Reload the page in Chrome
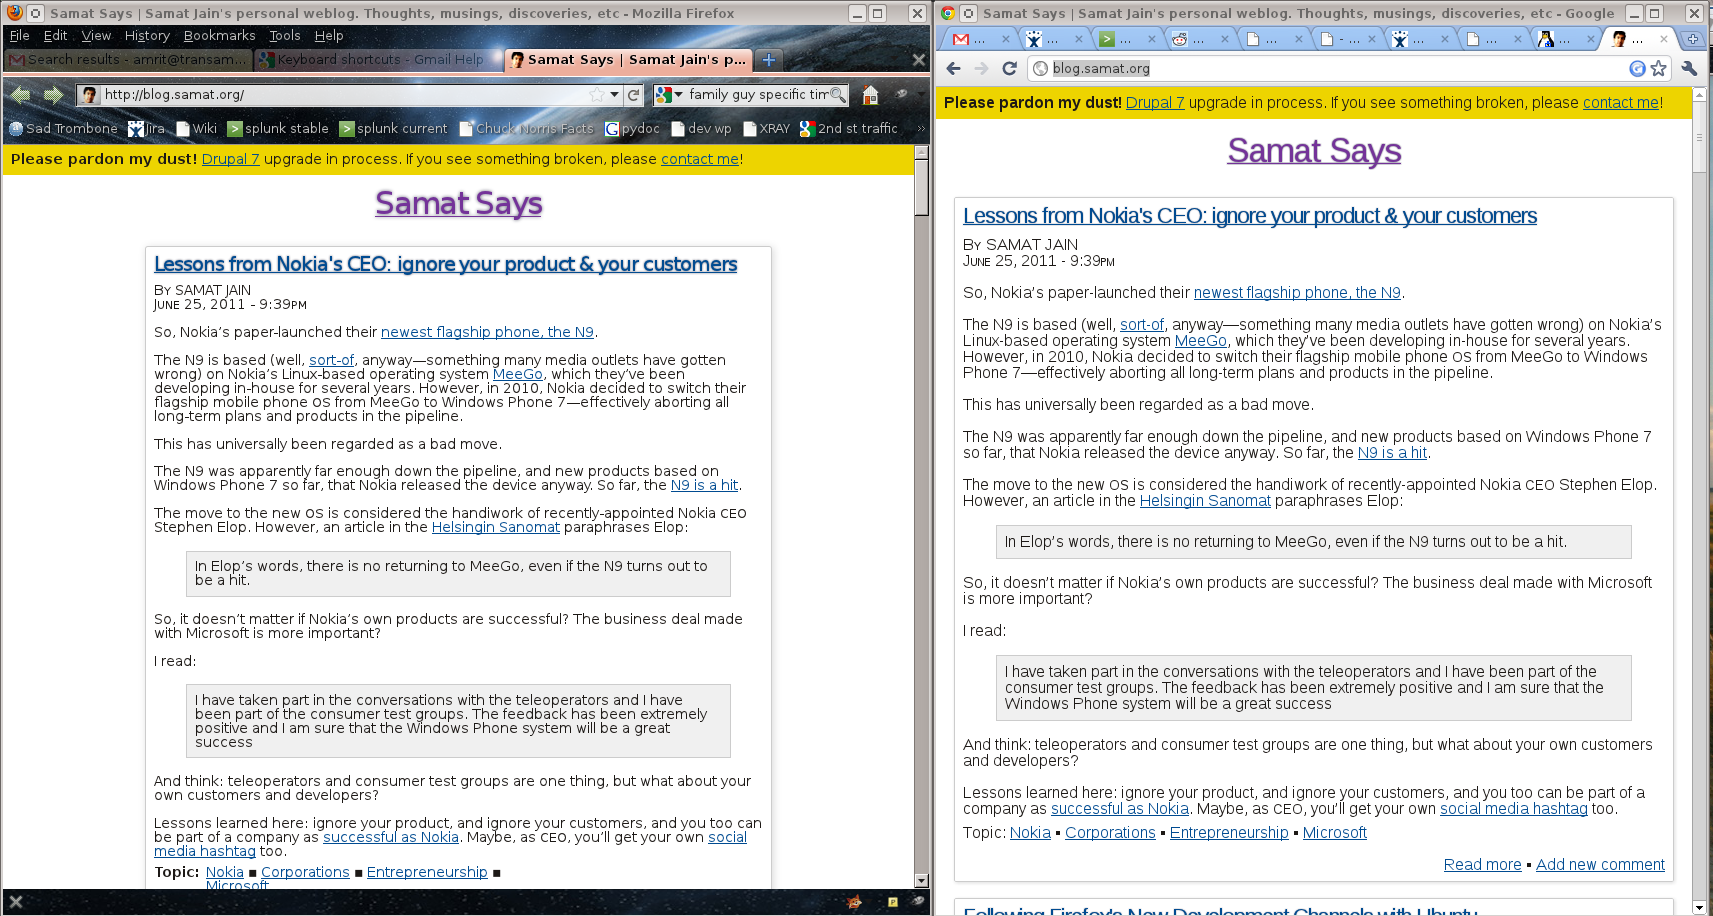Viewport: 1713px width, 916px height. [1009, 69]
